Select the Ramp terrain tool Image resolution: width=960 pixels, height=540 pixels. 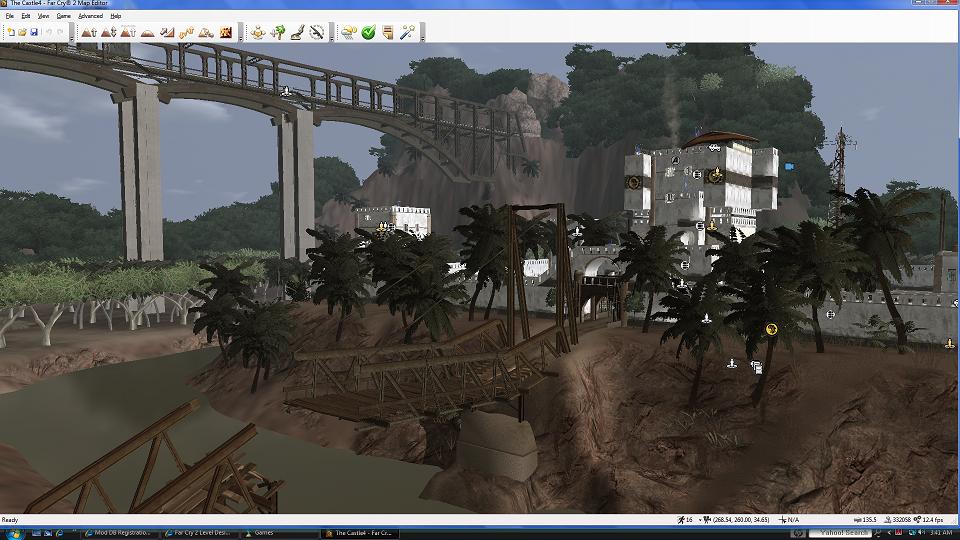click(x=167, y=32)
